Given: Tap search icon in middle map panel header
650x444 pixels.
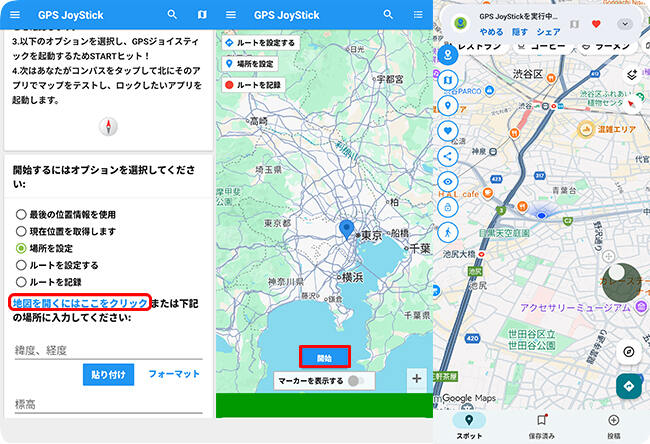Looking at the screenshot, I should click(388, 15).
